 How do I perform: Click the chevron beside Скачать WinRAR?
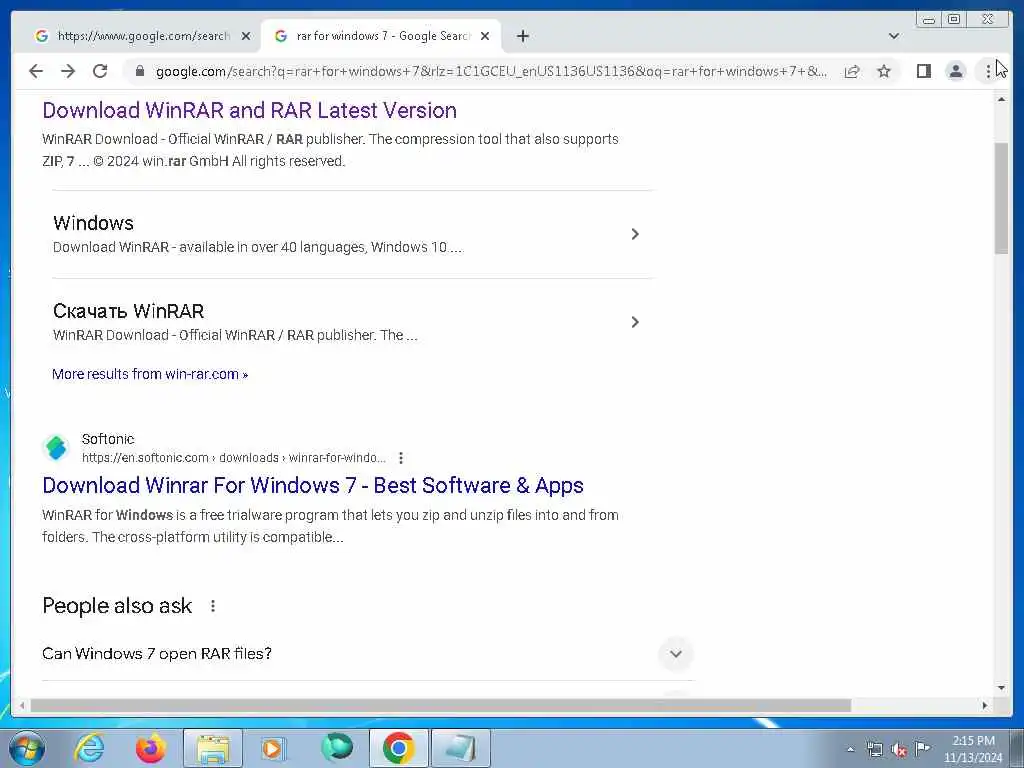click(x=635, y=322)
